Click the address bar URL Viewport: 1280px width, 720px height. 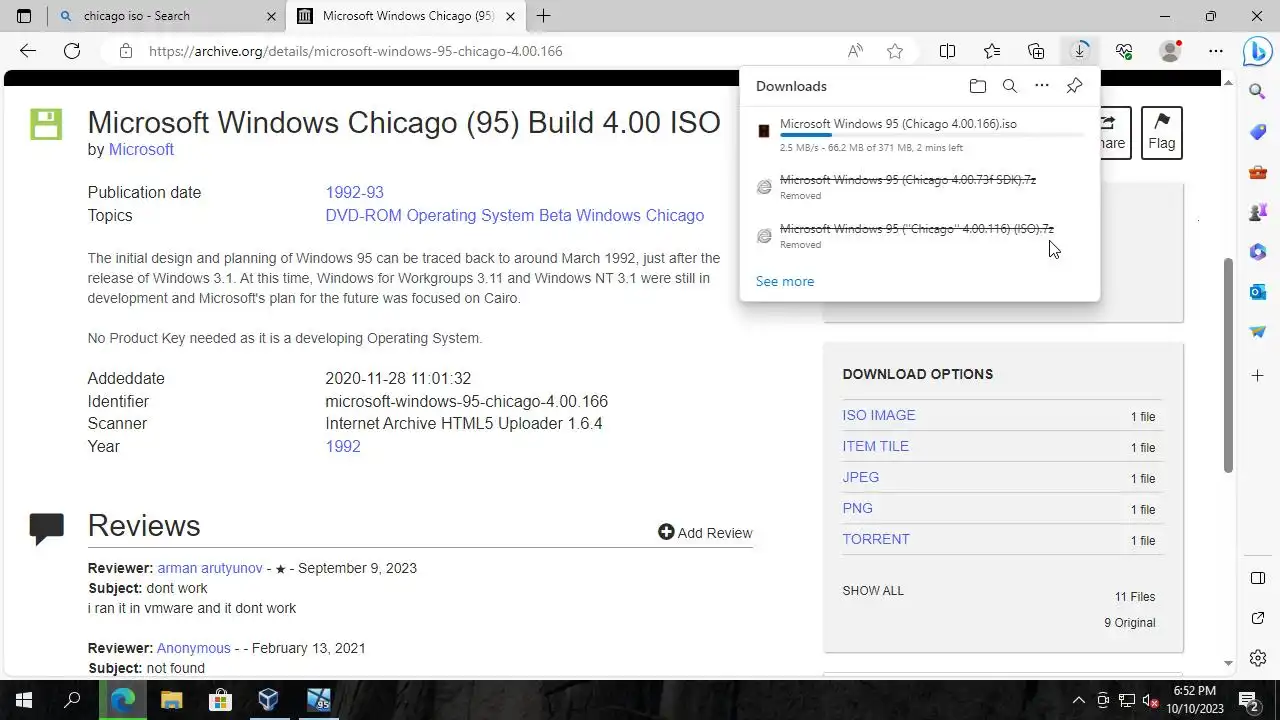356,51
